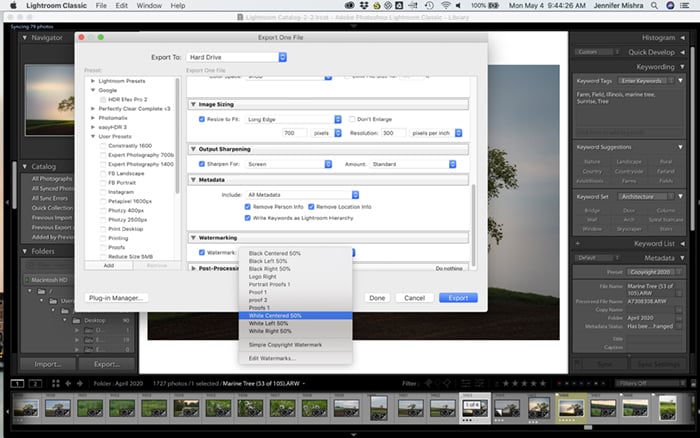Uncheck Resize to Fit

(x=202, y=119)
